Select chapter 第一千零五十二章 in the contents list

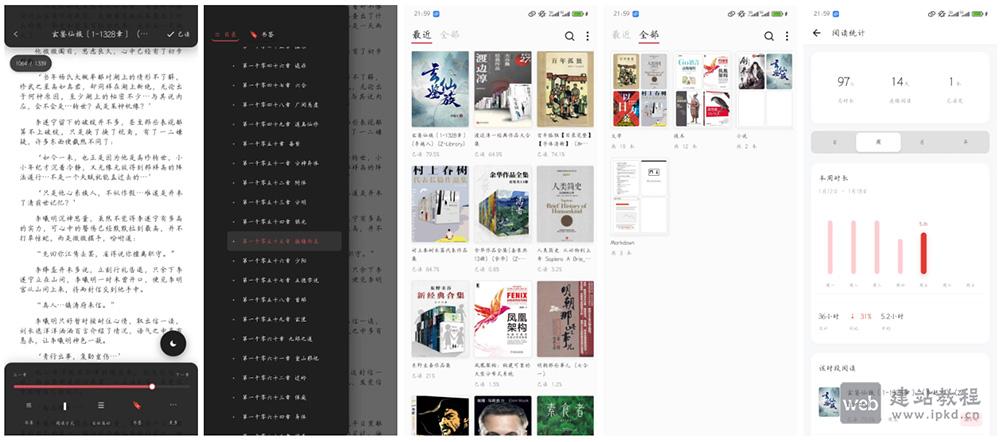click(x=284, y=182)
